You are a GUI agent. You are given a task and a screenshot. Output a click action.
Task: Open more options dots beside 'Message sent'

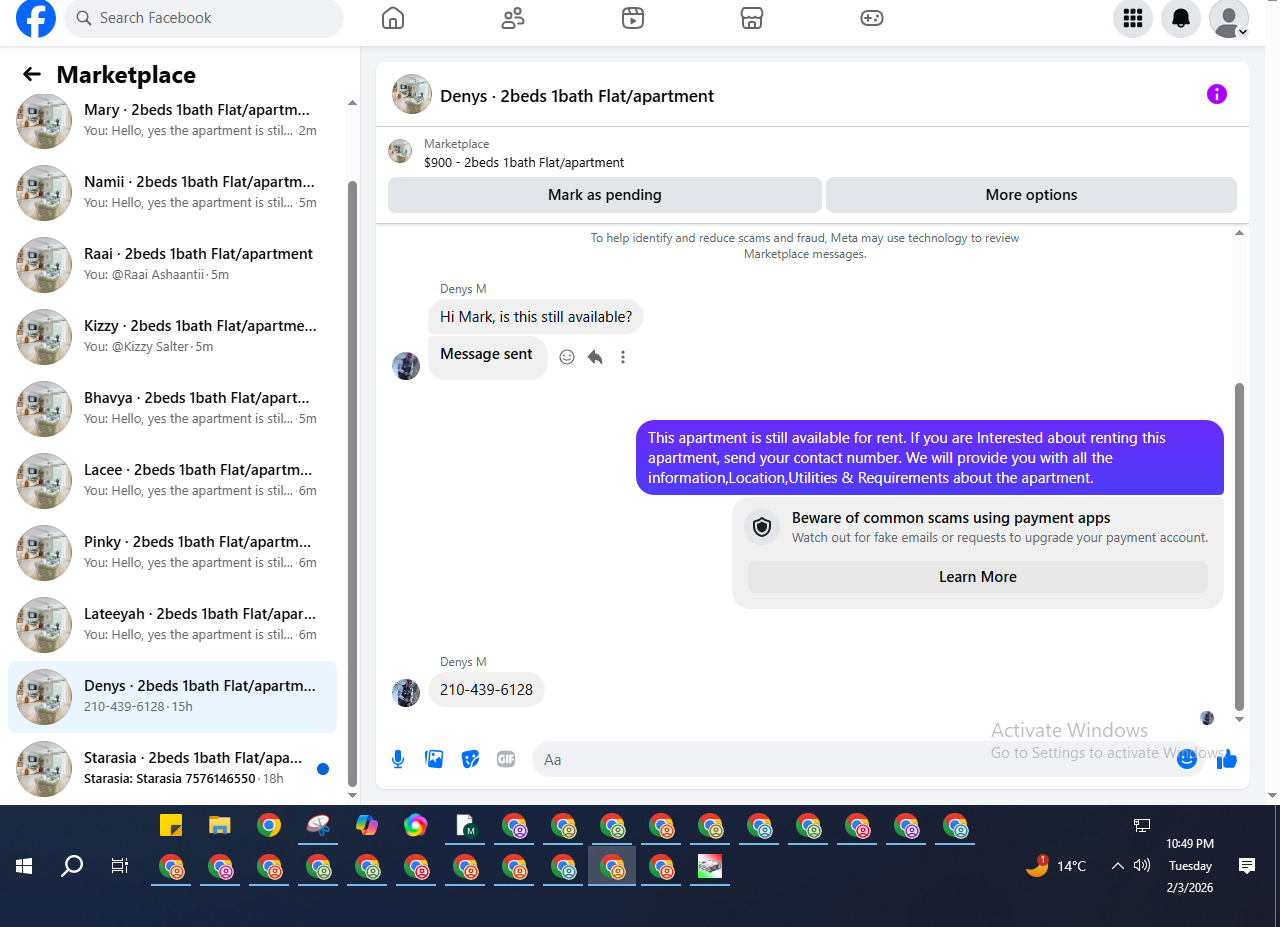tap(623, 357)
